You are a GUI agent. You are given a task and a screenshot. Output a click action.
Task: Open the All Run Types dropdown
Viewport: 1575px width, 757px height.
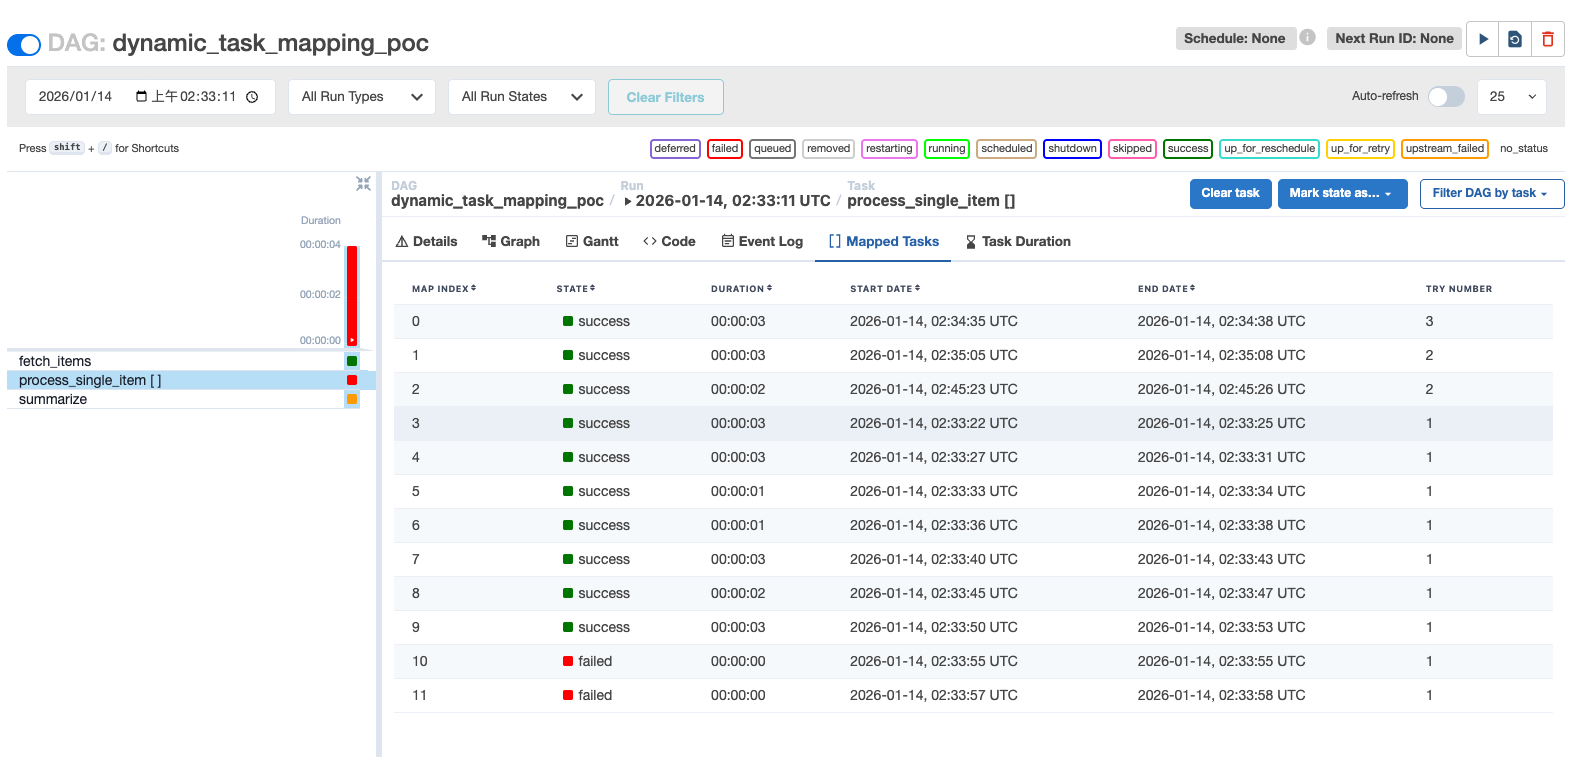click(x=361, y=97)
